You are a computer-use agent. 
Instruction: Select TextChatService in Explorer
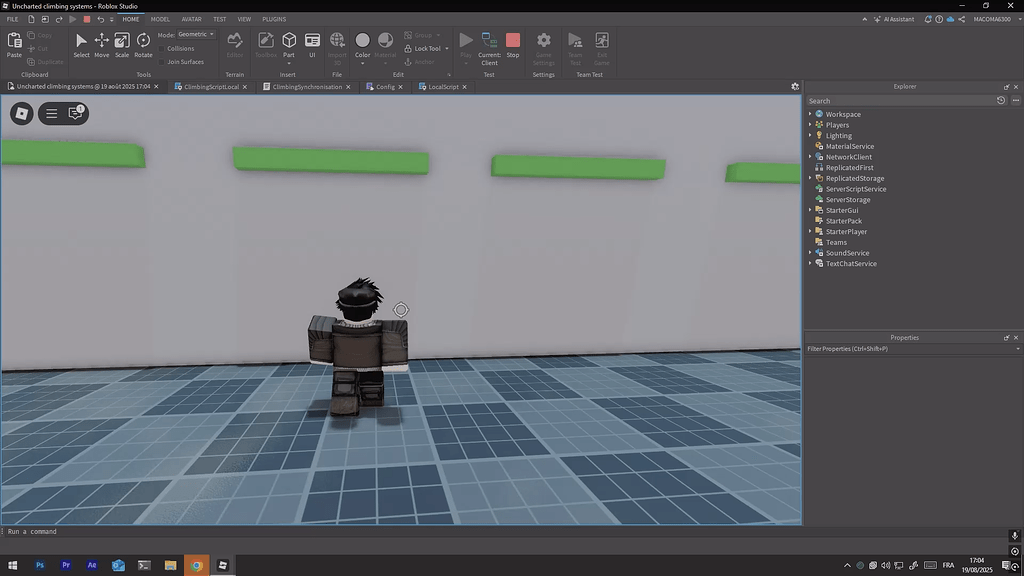pyautogui.click(x=851, y=264)
